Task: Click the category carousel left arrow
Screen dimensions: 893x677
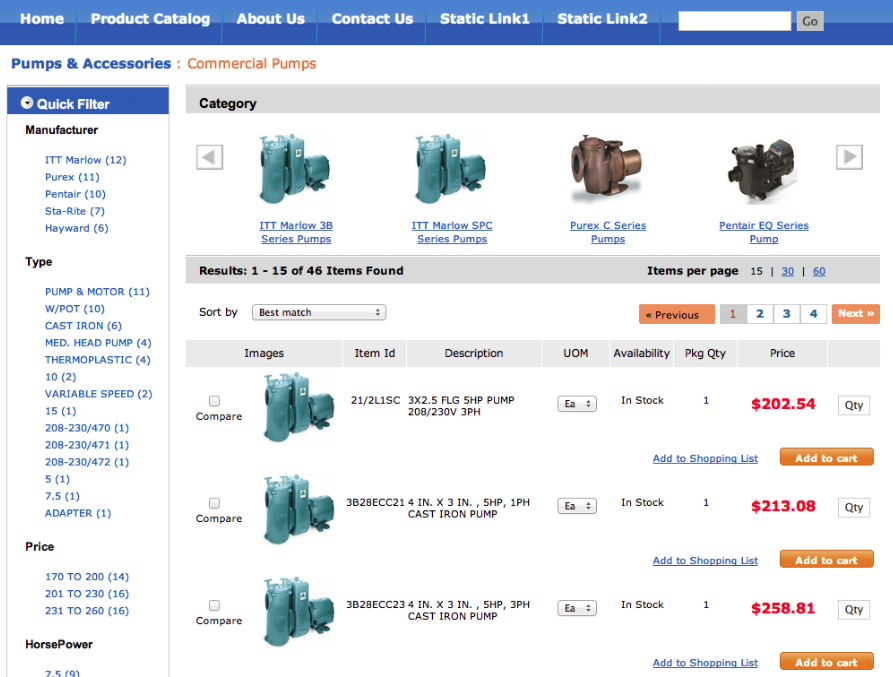Action: point(210,157)
